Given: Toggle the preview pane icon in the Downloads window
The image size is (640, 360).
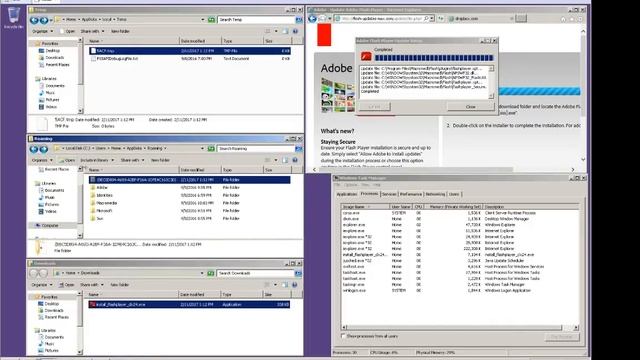Looking at the screenshot, I should [x=284, y=284].
